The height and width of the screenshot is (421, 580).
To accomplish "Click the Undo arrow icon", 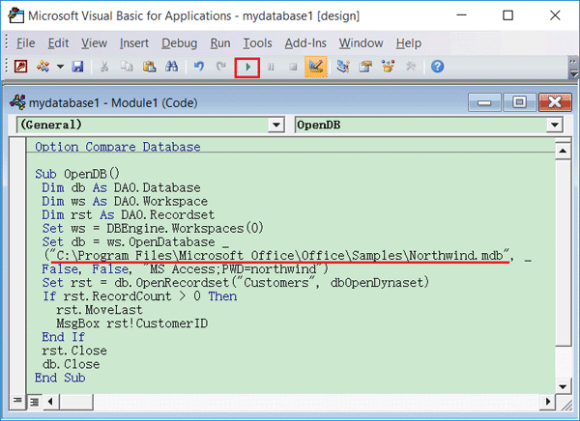I will (199, 67).
